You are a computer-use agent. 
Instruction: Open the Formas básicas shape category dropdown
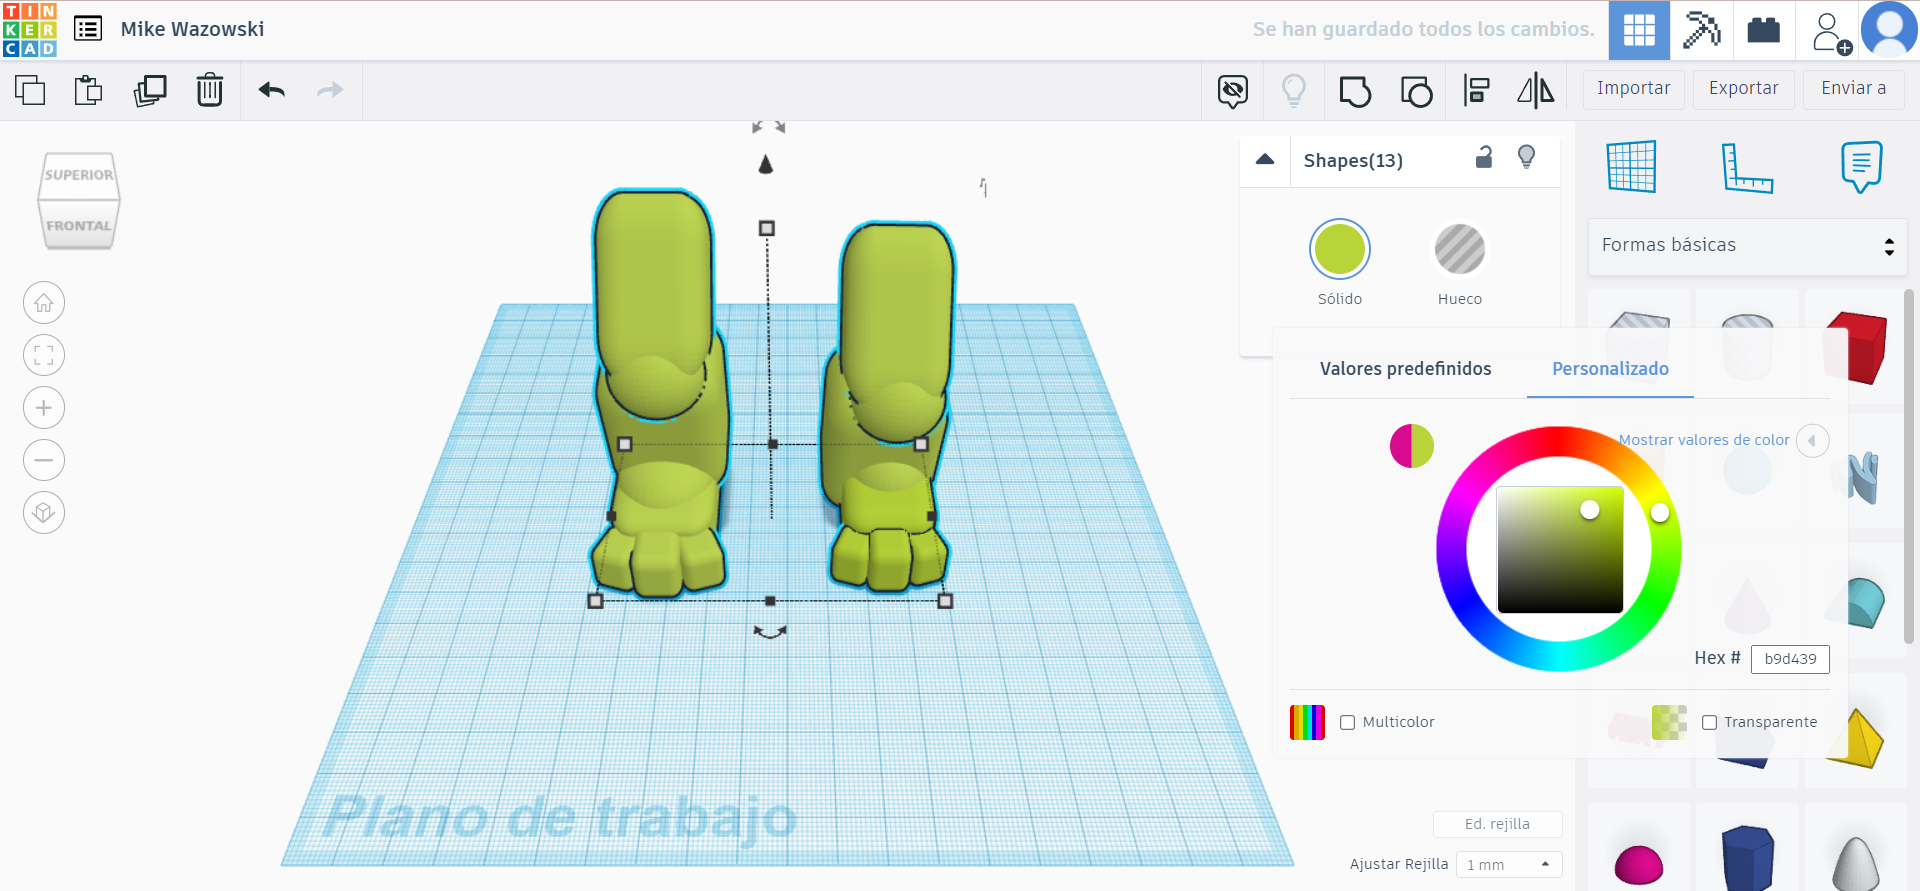1748,246
